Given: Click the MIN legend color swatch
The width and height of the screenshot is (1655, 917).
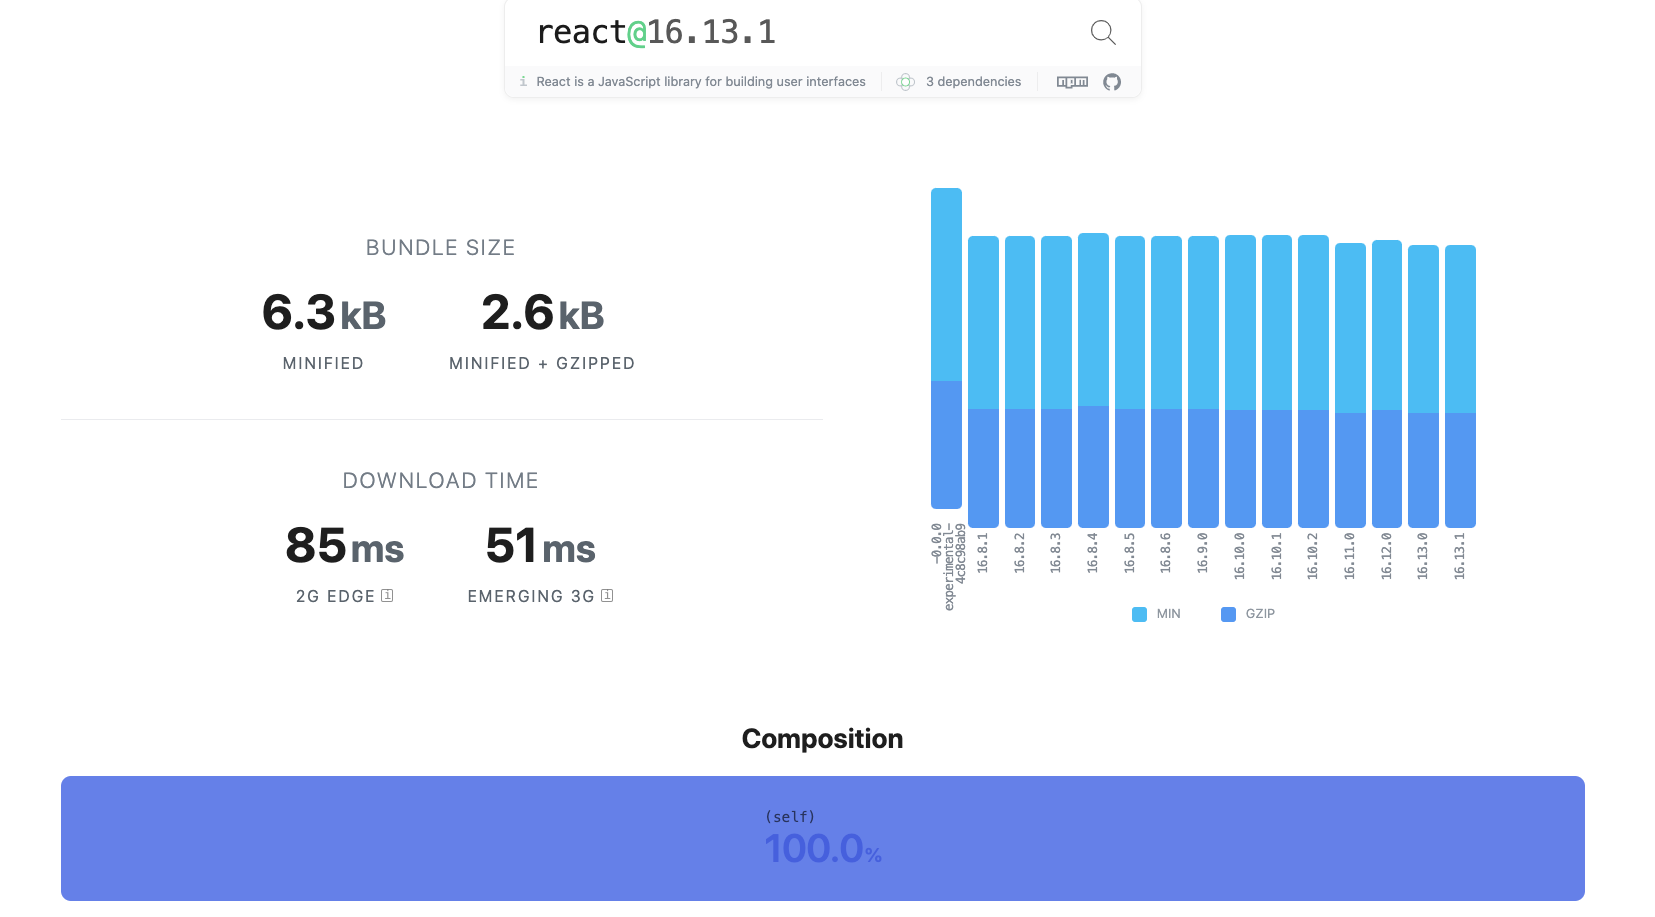Looking at the screenshot, I should pos(1139,614).
